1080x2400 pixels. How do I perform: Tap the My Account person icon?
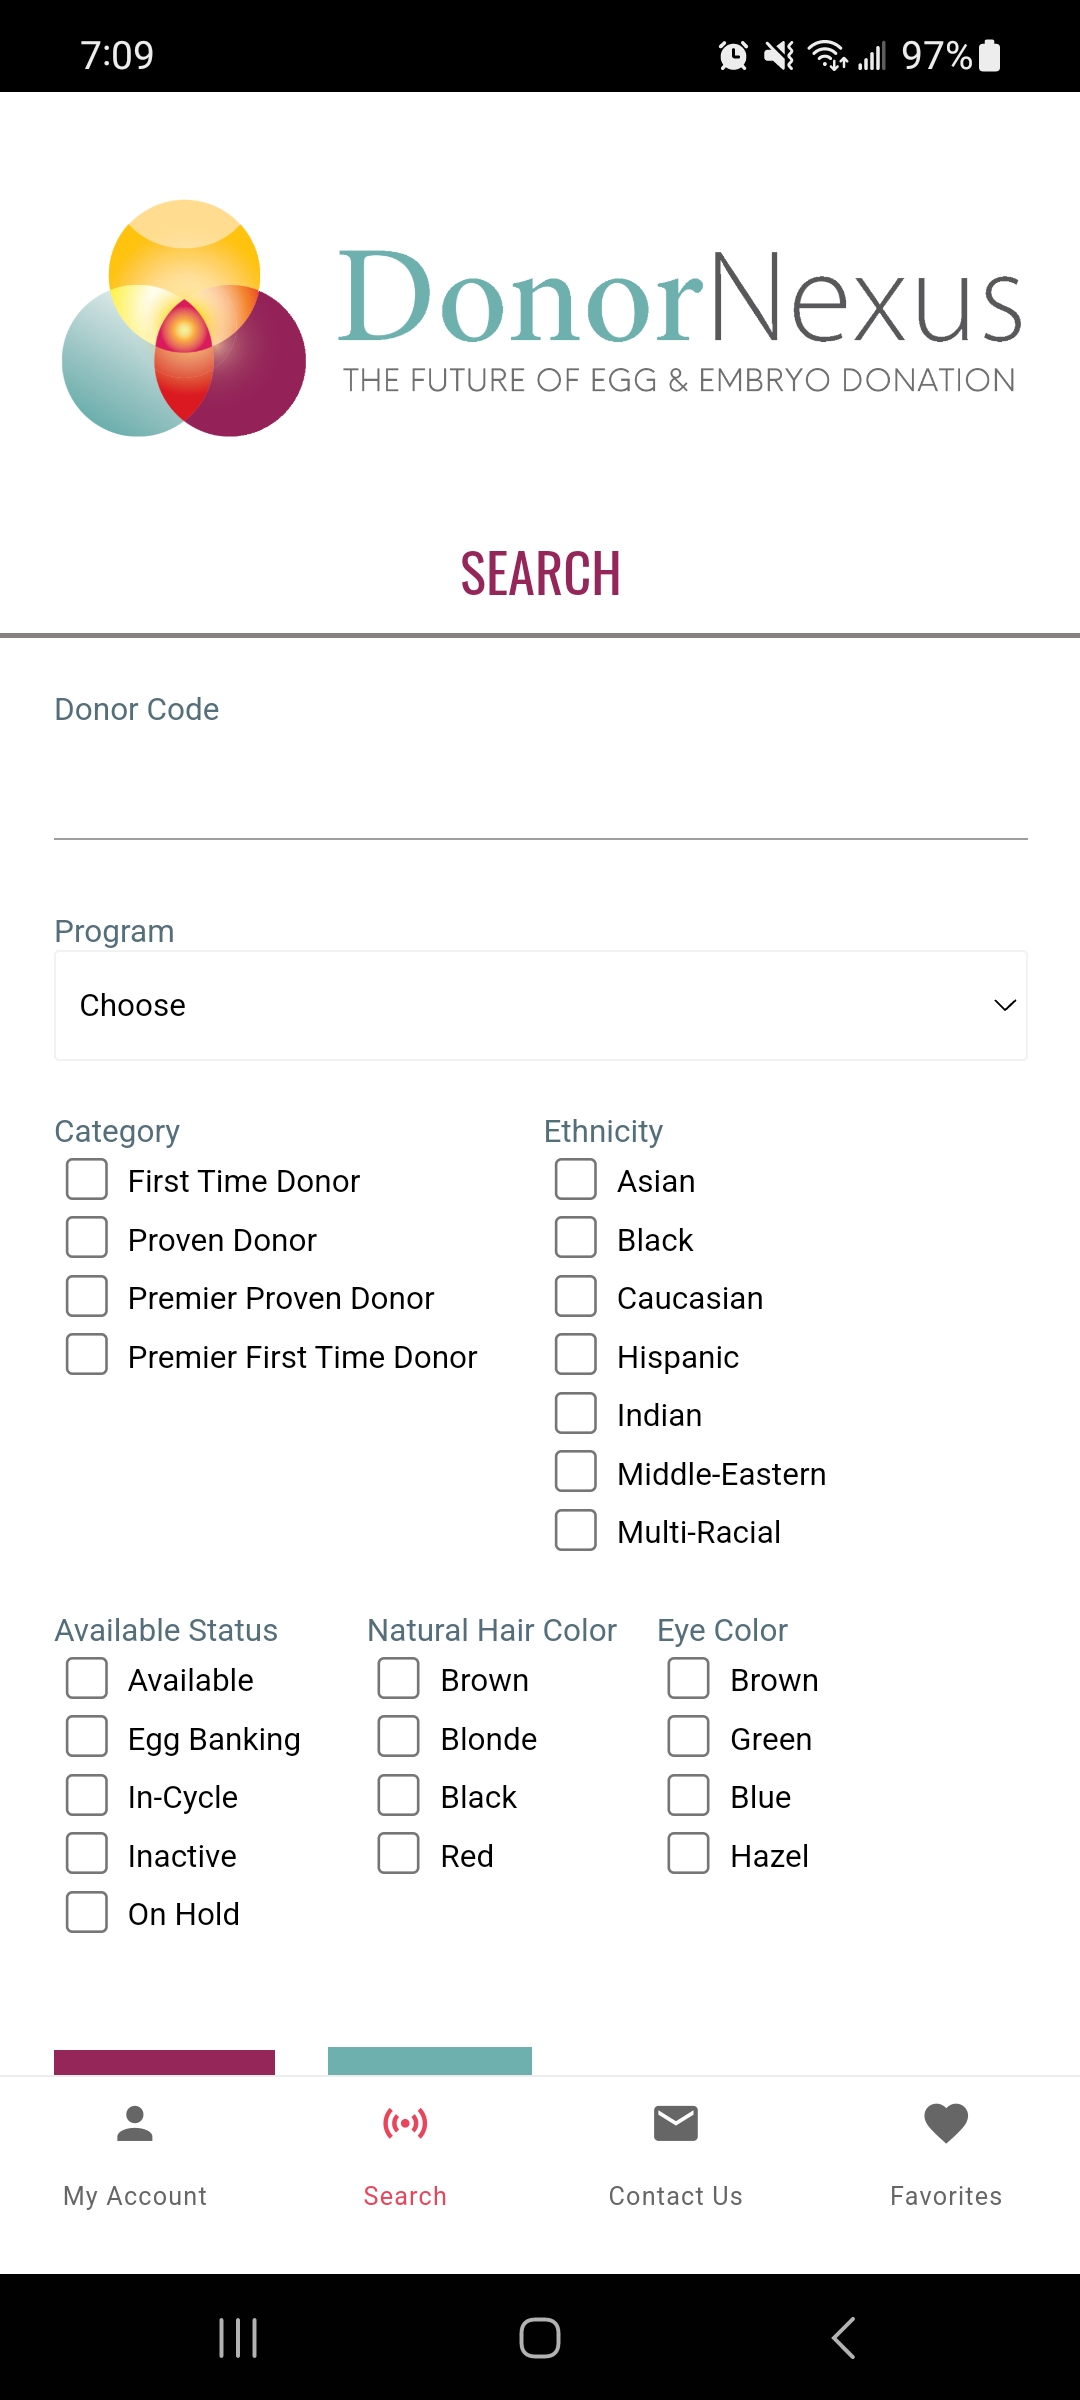135,2124
